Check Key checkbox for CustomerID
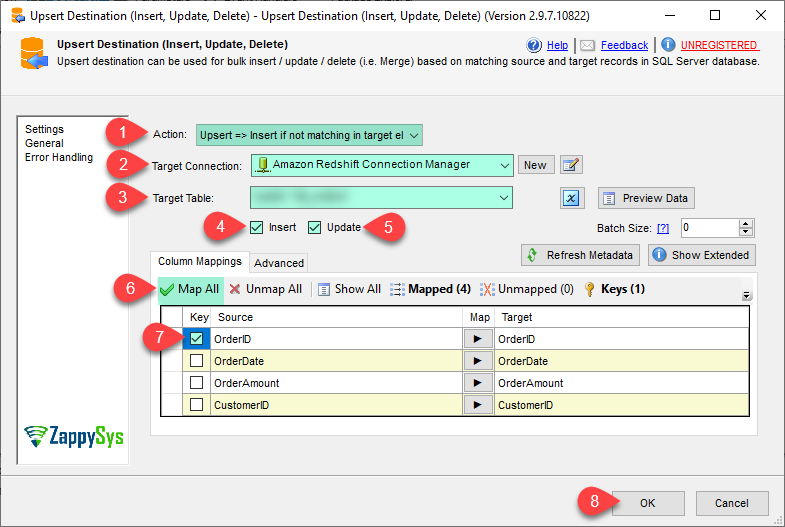This screenshot has width=785, height=527. (x=196, y=405)
